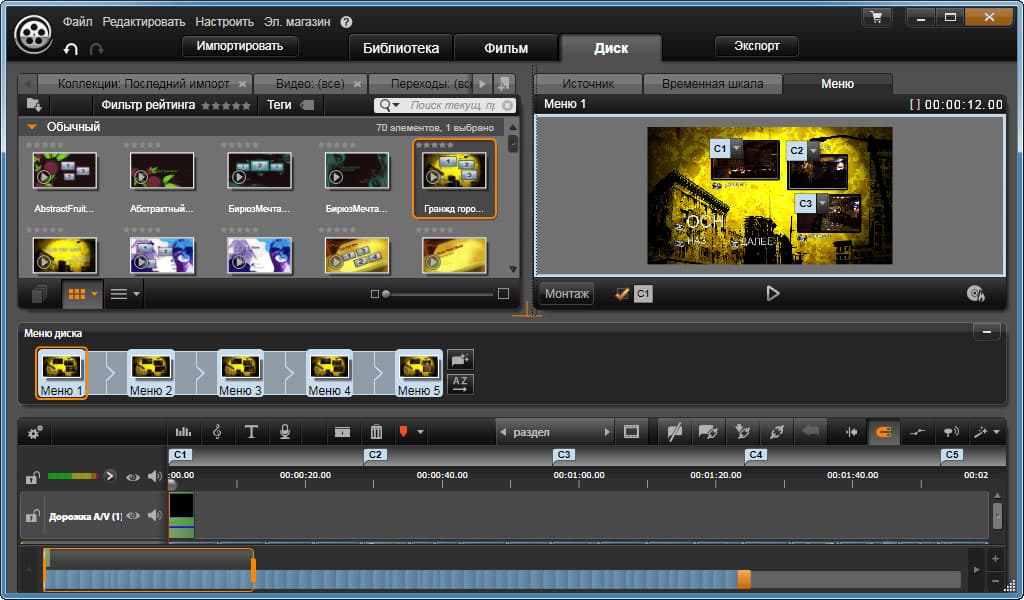Click the voice-over microphone icon

click(x=285, y=432)
